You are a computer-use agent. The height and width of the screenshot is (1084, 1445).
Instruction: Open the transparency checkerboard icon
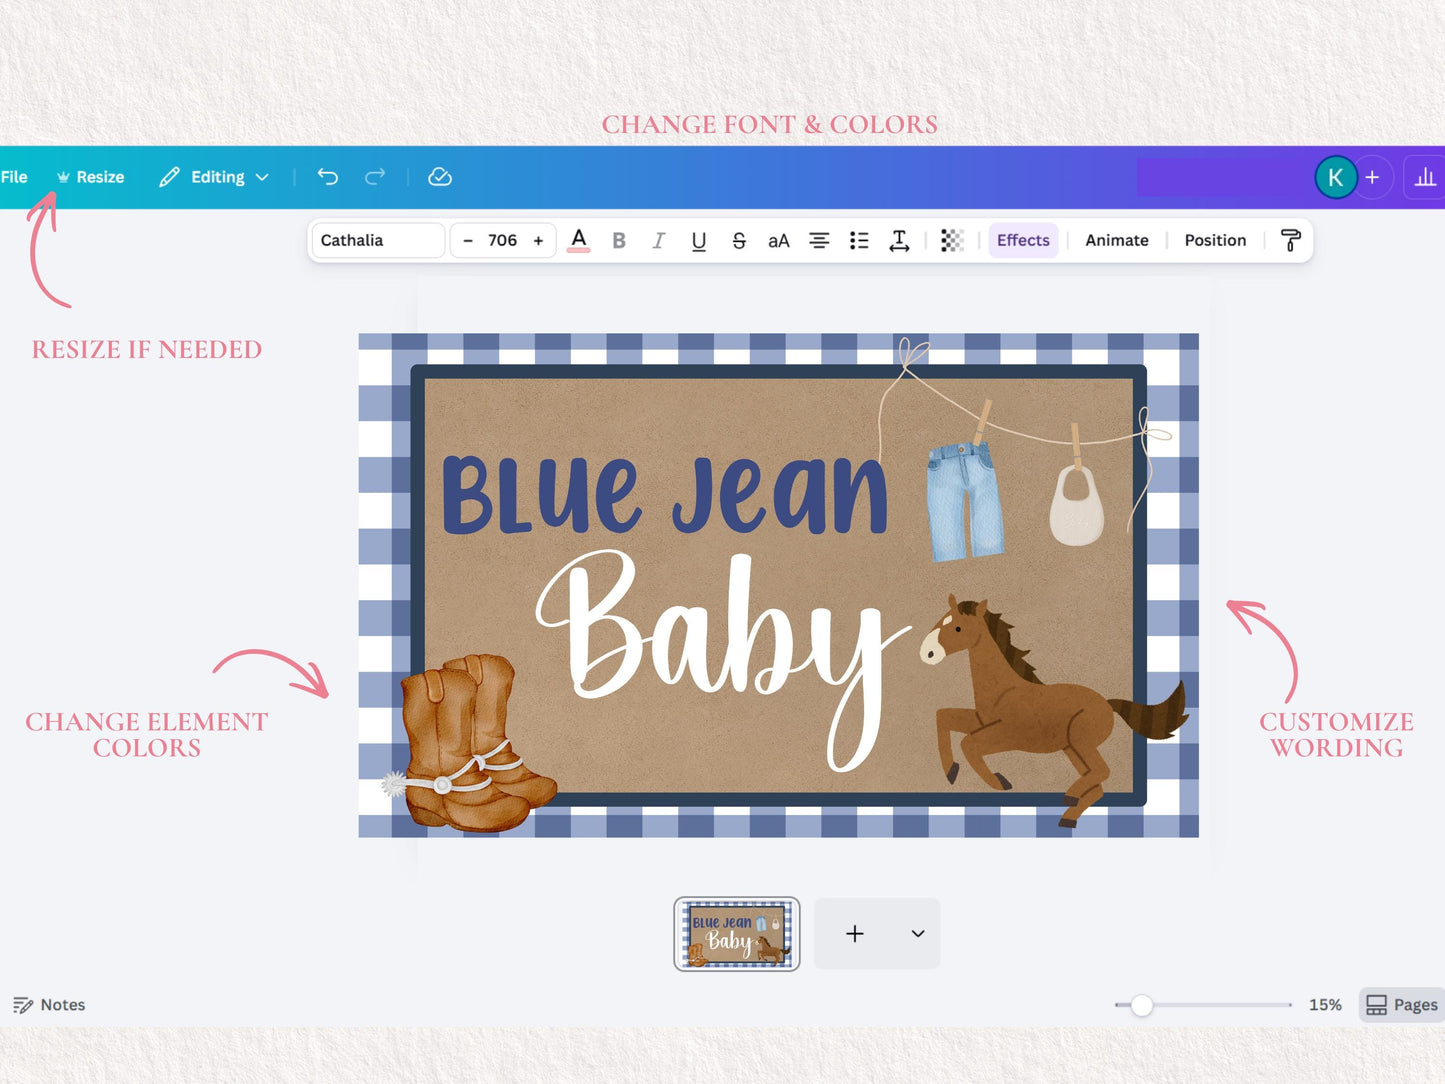coord(952,240)
